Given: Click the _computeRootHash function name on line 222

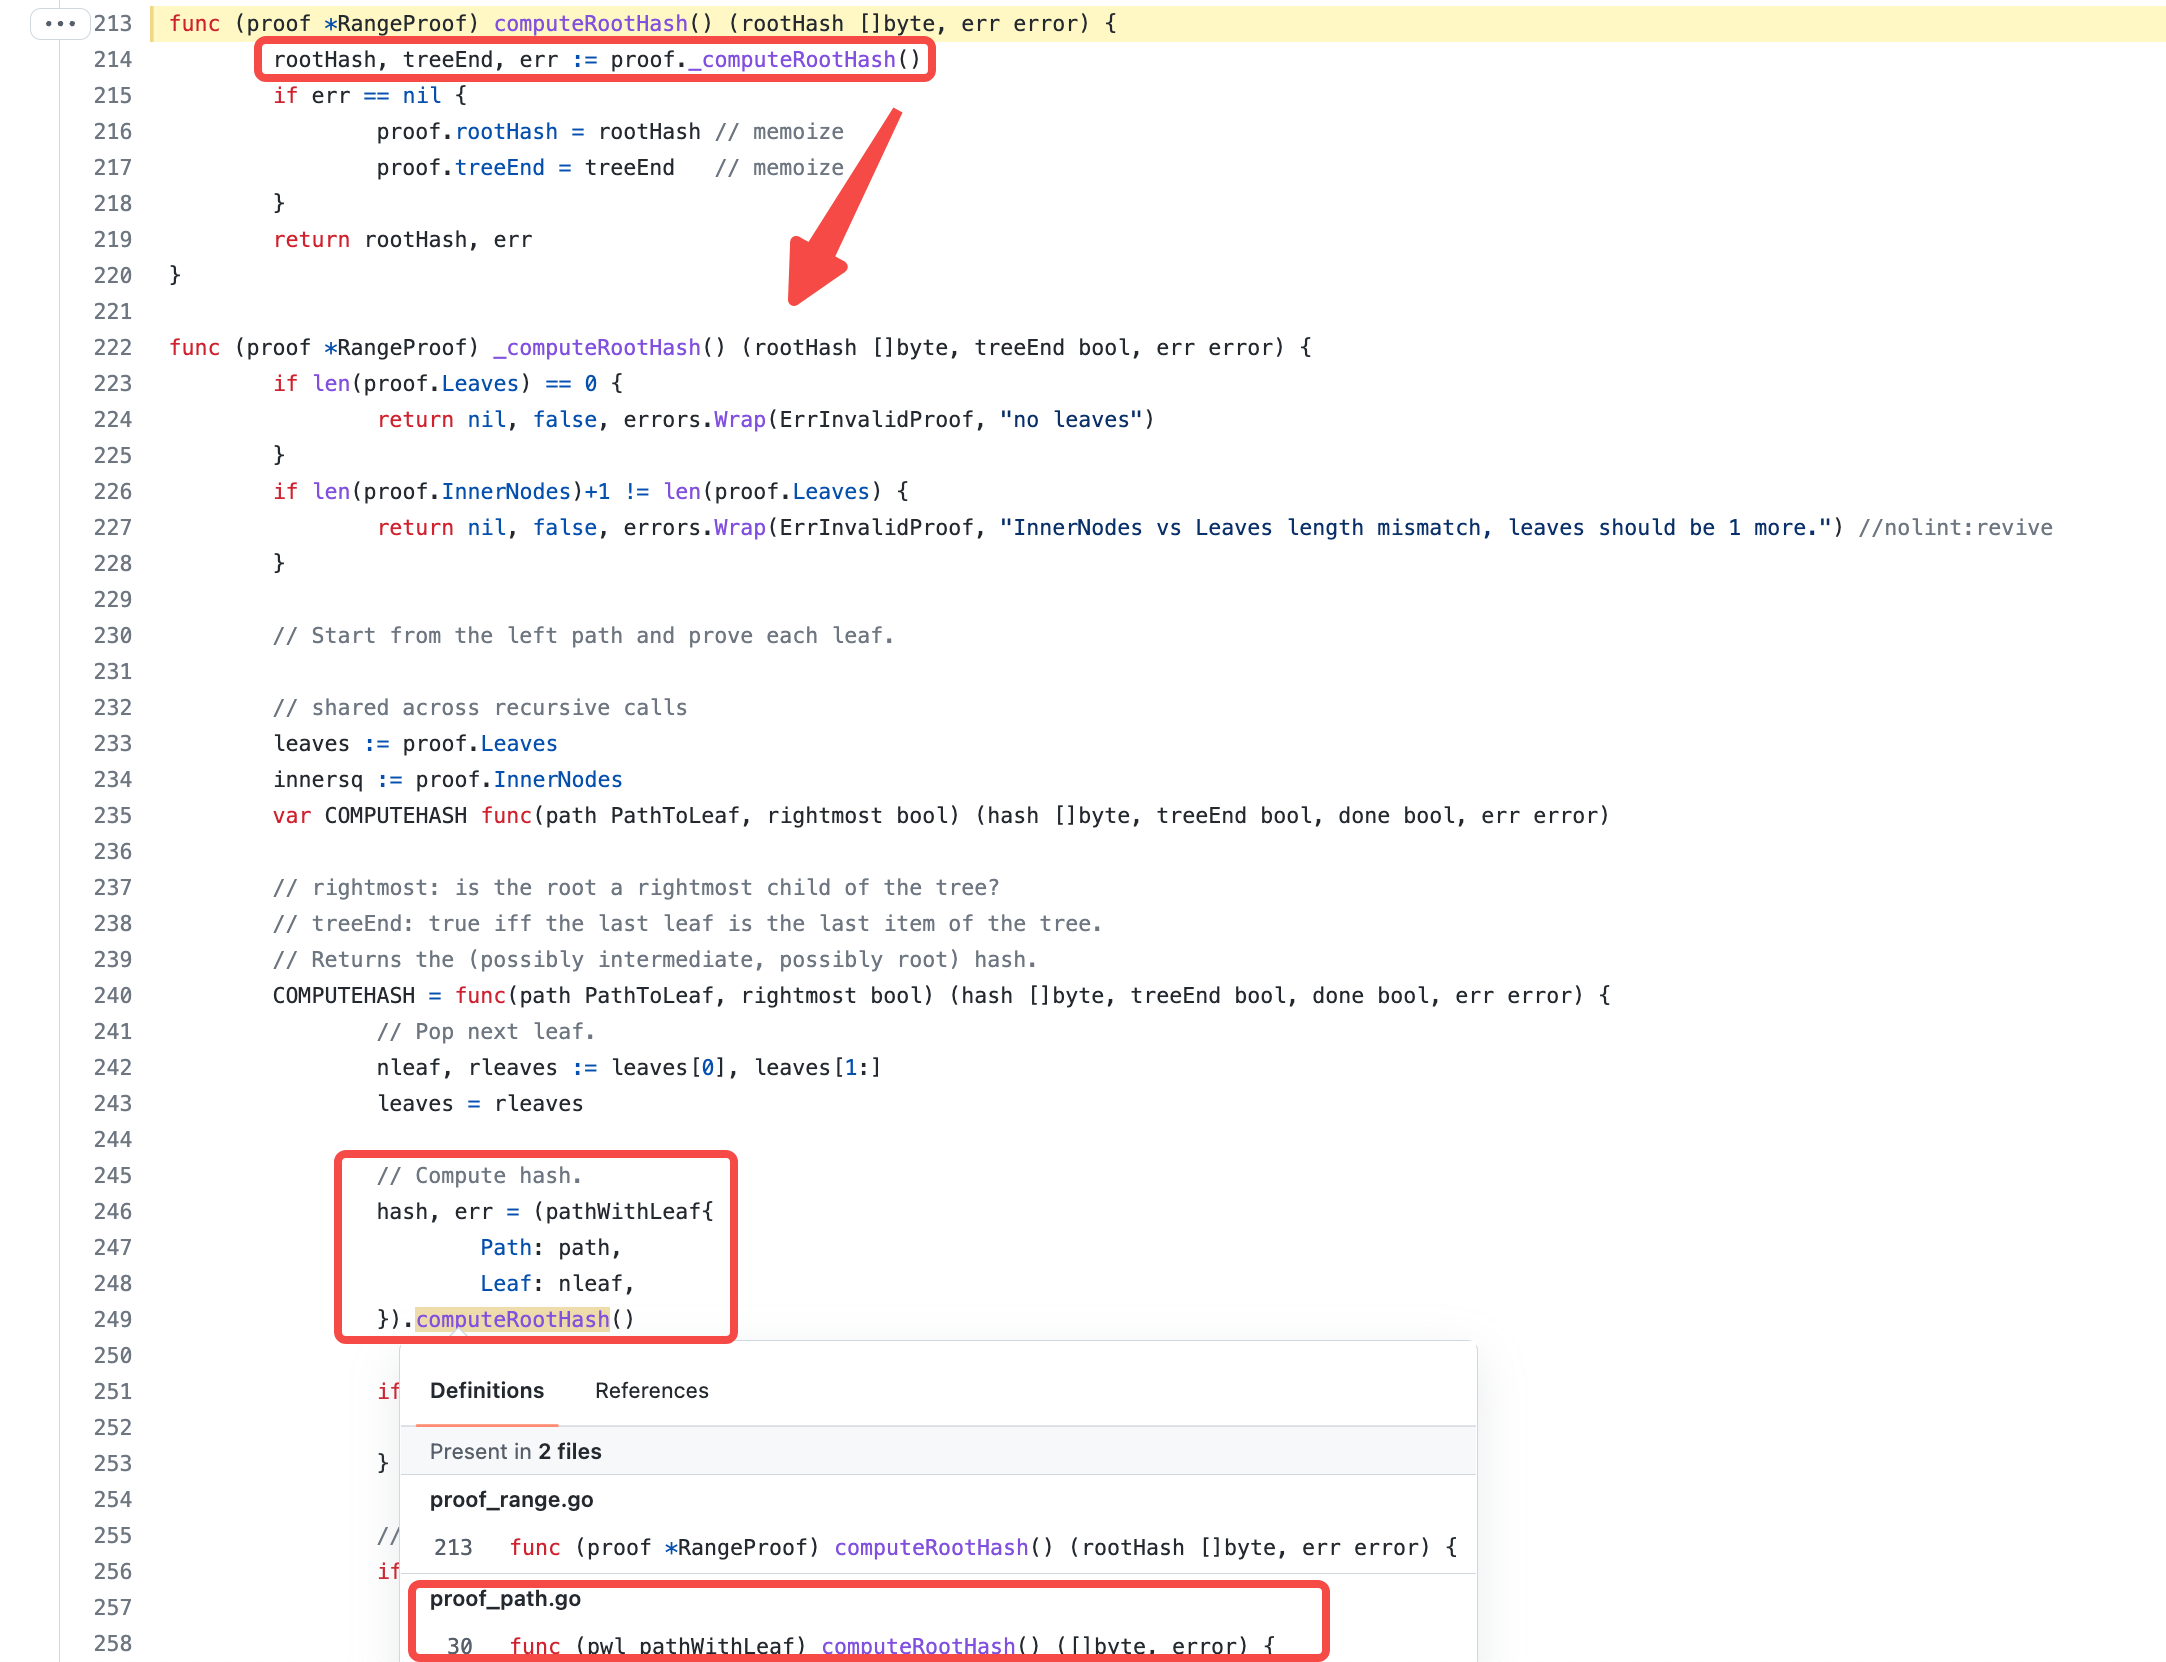Looking at the screenshot, I should (x=597, y=347).
